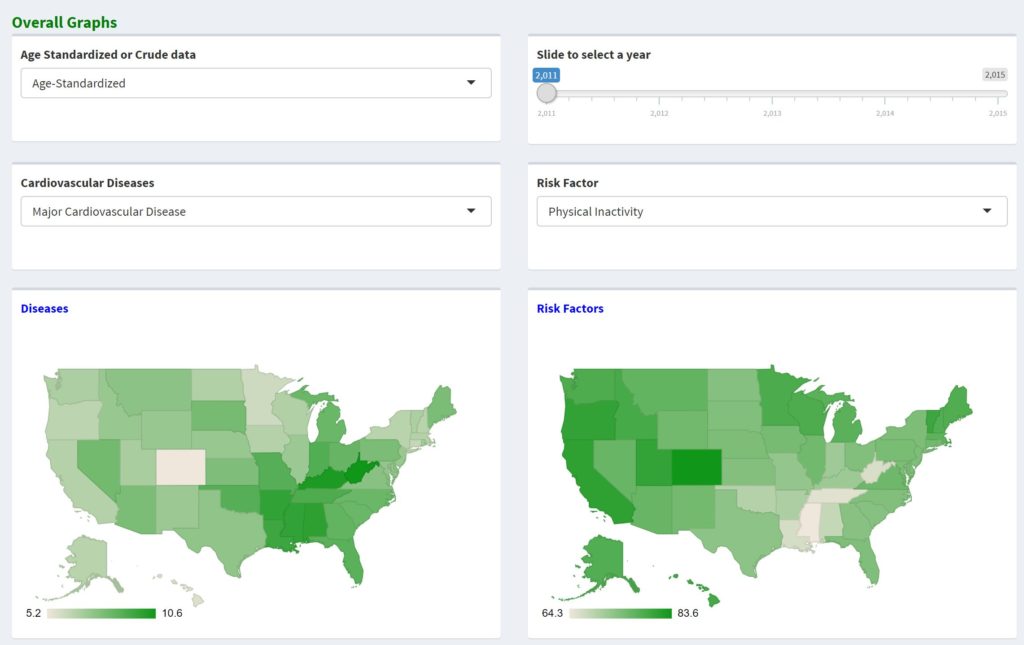Select dark green Colorado on Risk Factors map
The width and height of the screenshot is (1024, 645).
tap(697, 467)
